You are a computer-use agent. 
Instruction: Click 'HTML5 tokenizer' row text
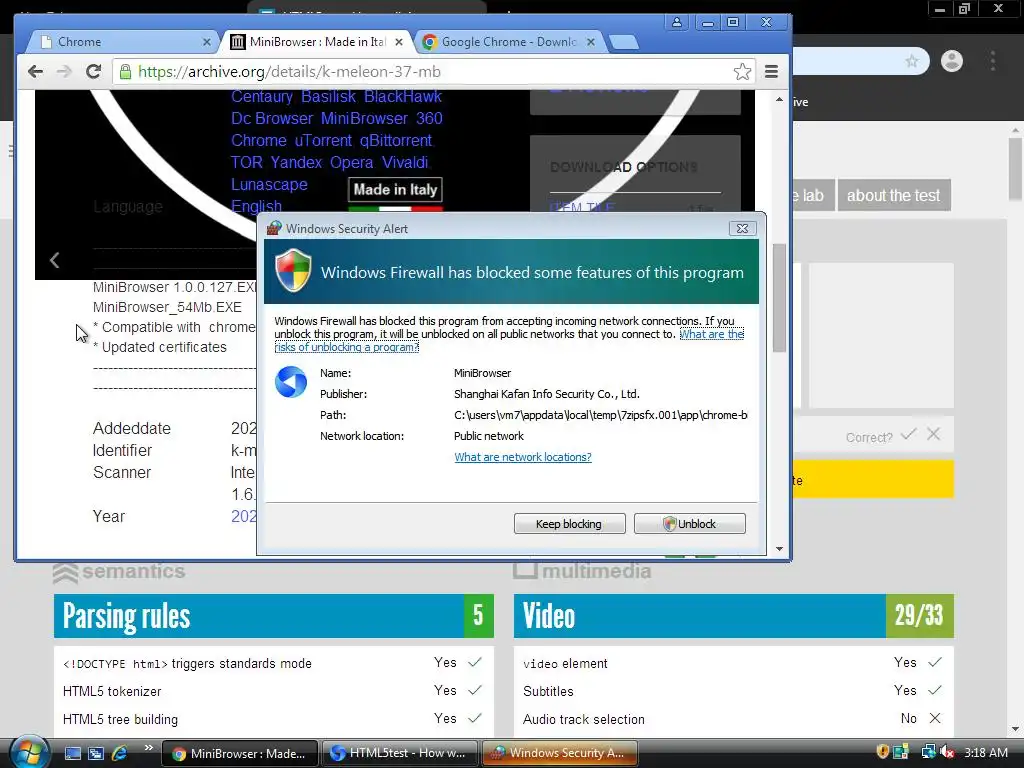(112, 692)
